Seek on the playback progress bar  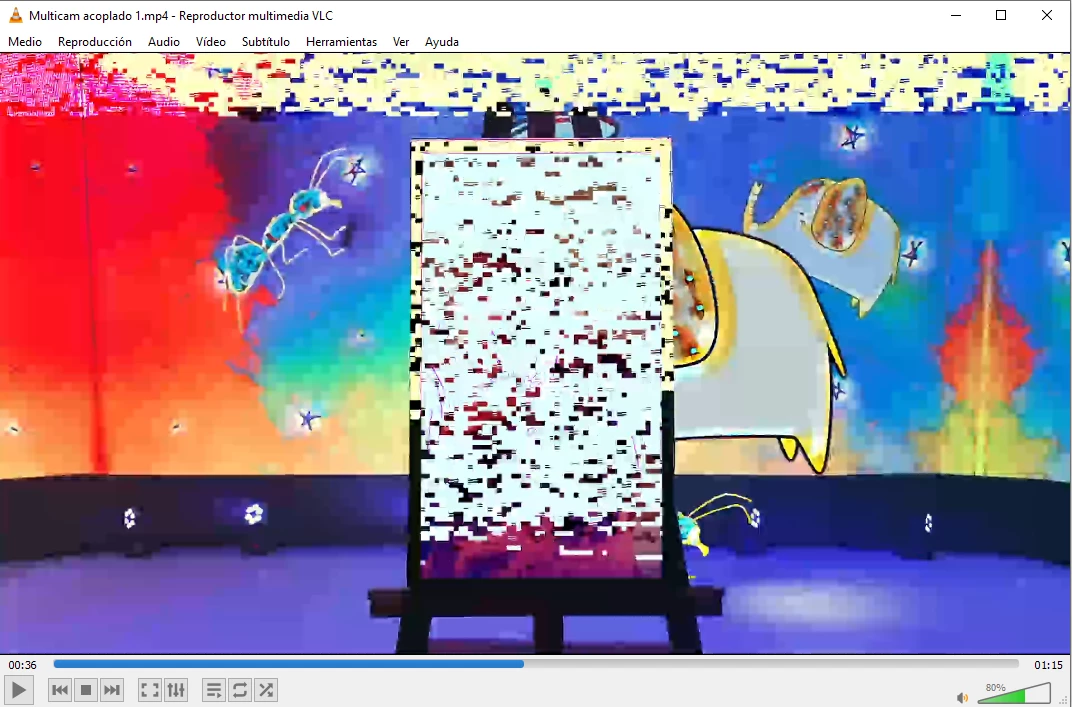point(536,664)
